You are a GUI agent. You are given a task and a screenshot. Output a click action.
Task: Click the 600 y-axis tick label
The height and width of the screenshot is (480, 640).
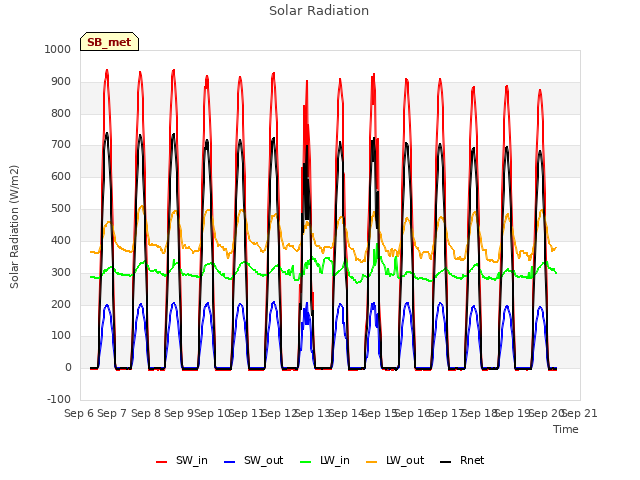click(x=61, y=176)
